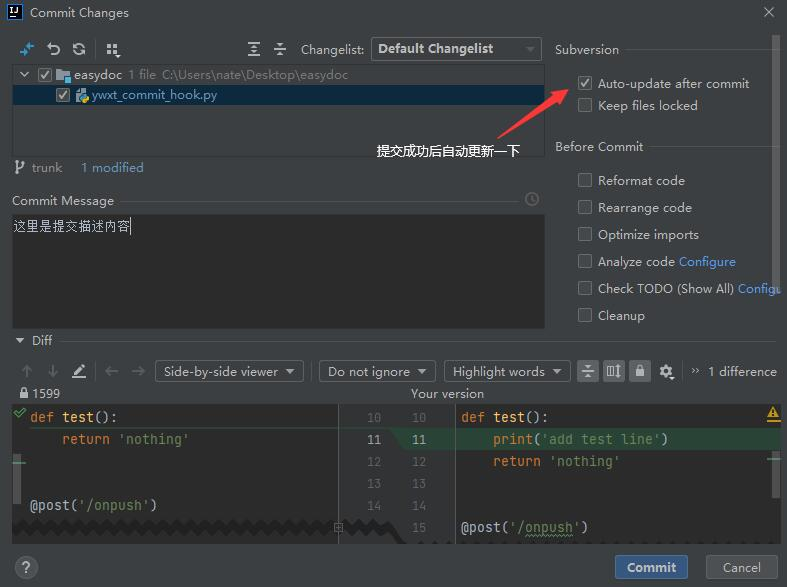Click the Group By icon

point(112,49)
